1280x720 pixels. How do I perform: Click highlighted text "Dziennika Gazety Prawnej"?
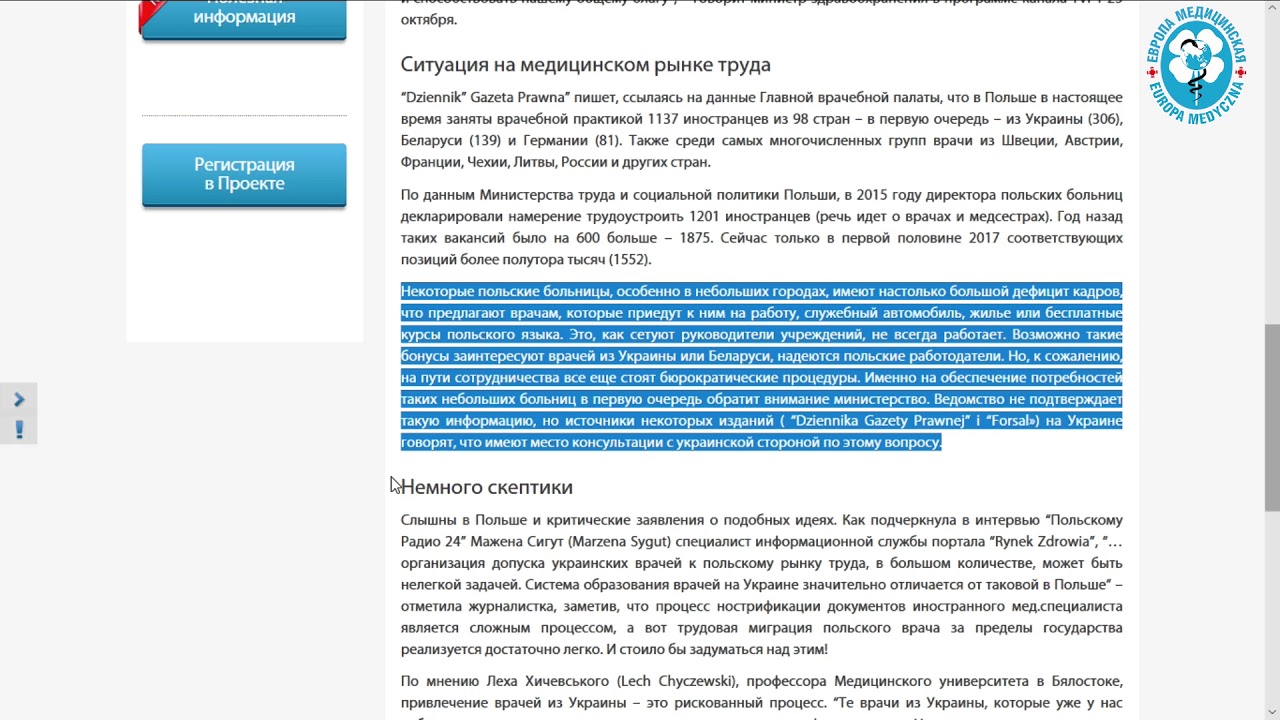[878, 421]
